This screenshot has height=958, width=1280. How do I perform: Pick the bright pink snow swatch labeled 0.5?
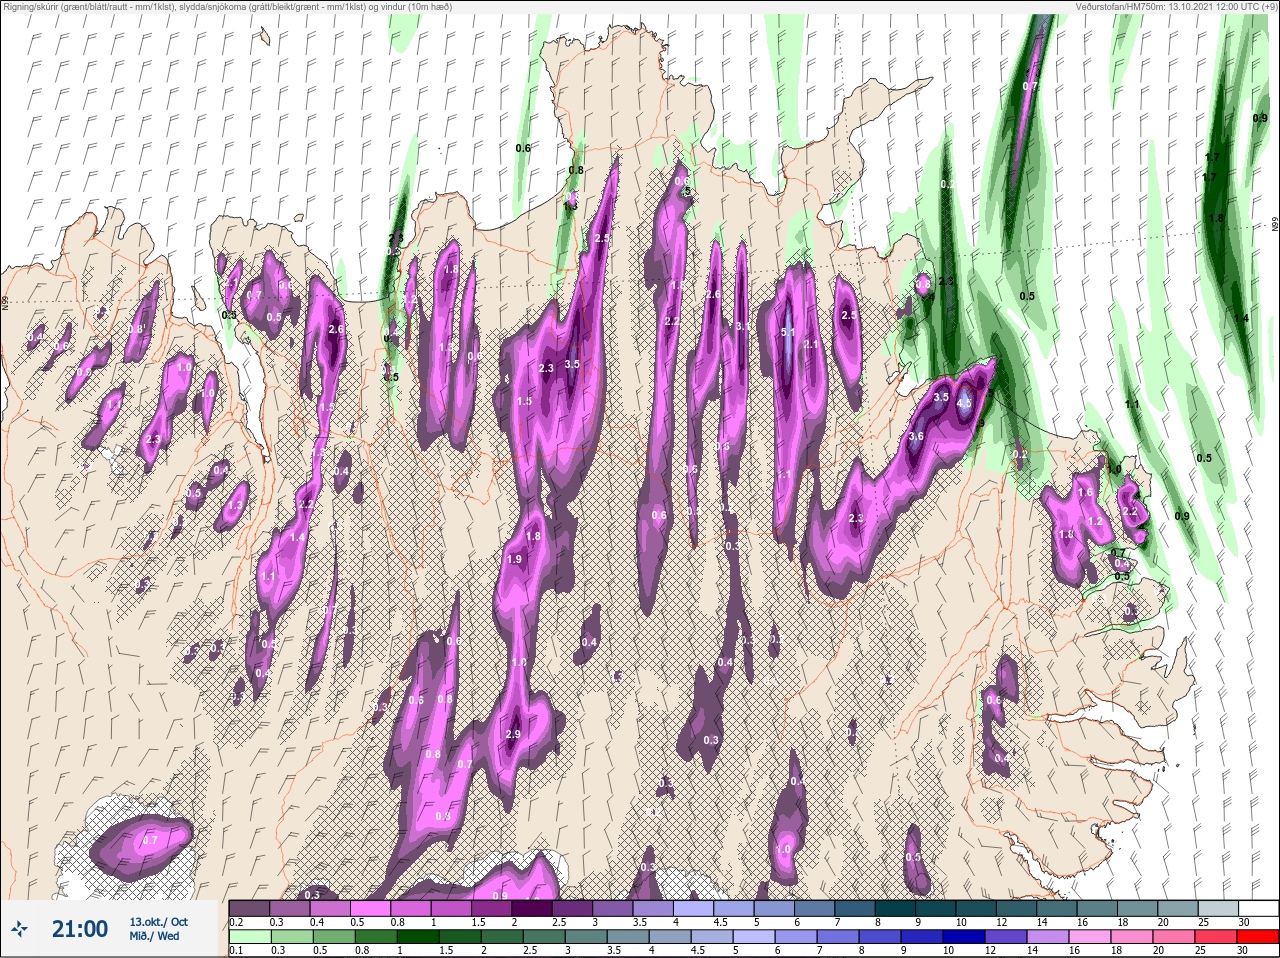(370, 909)
